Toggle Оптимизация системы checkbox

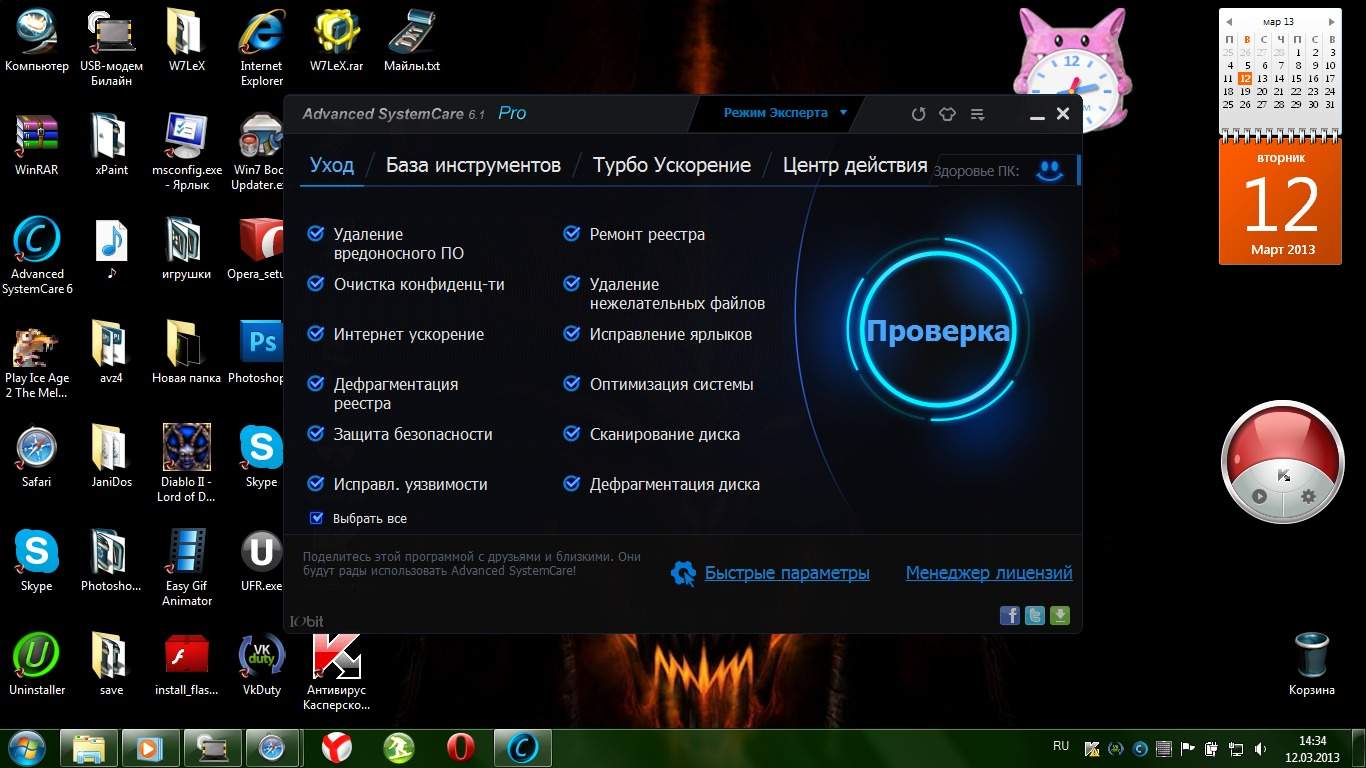click(x=572, y=384)
